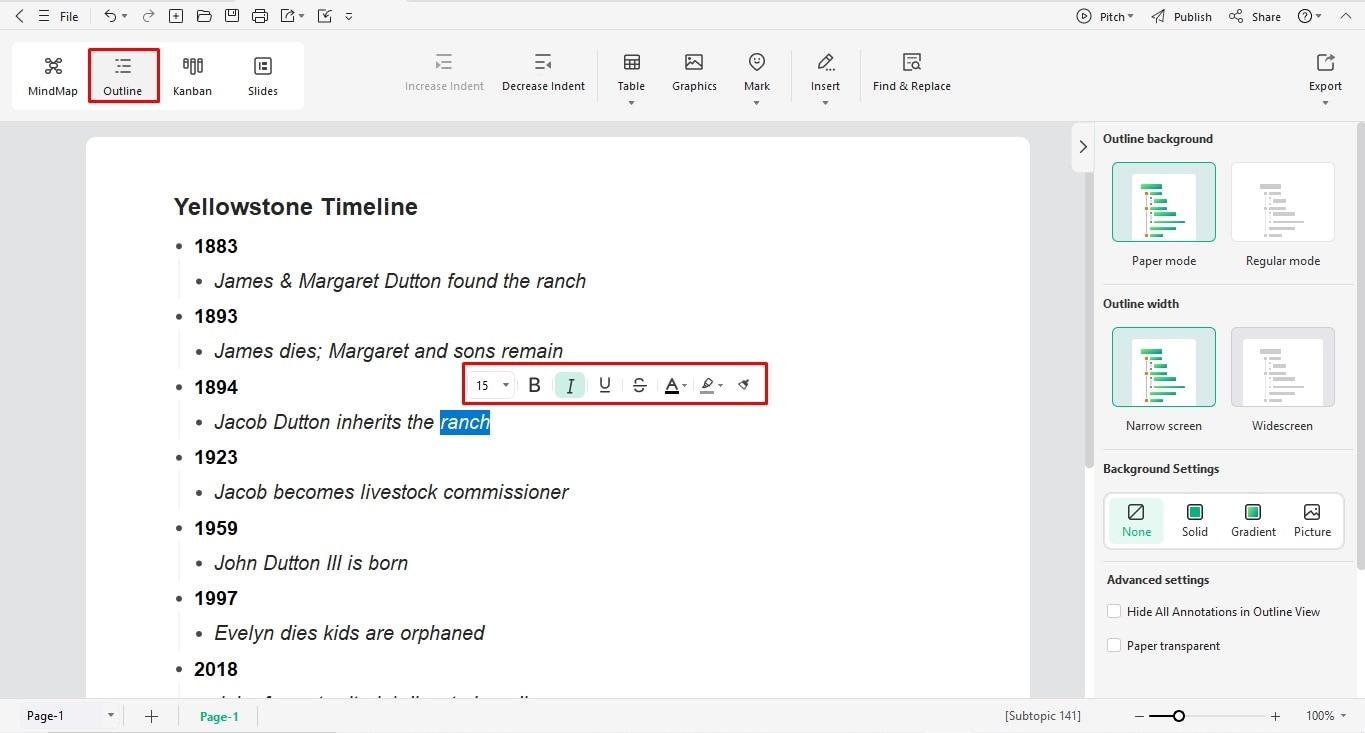
Task: Click the 1997 topic
Action: tap(216, 598)
